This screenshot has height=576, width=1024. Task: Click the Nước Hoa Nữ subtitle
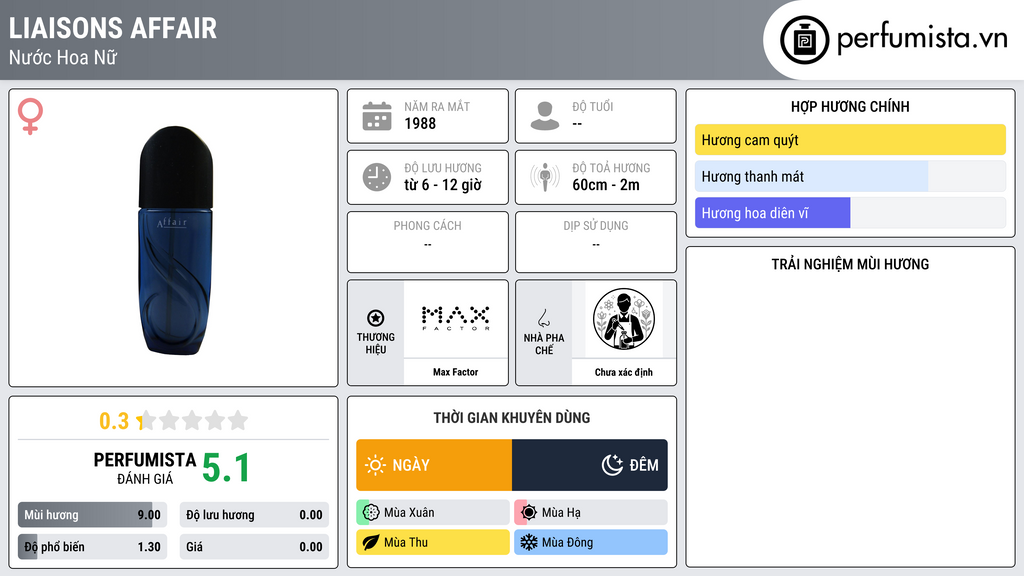63,57
